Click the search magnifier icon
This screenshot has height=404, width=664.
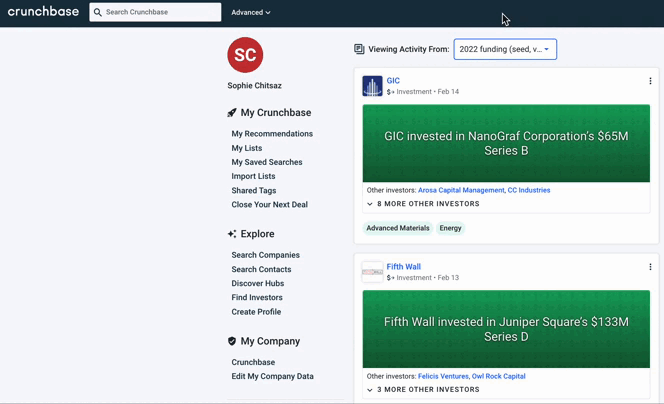click(x=97, y=12)
